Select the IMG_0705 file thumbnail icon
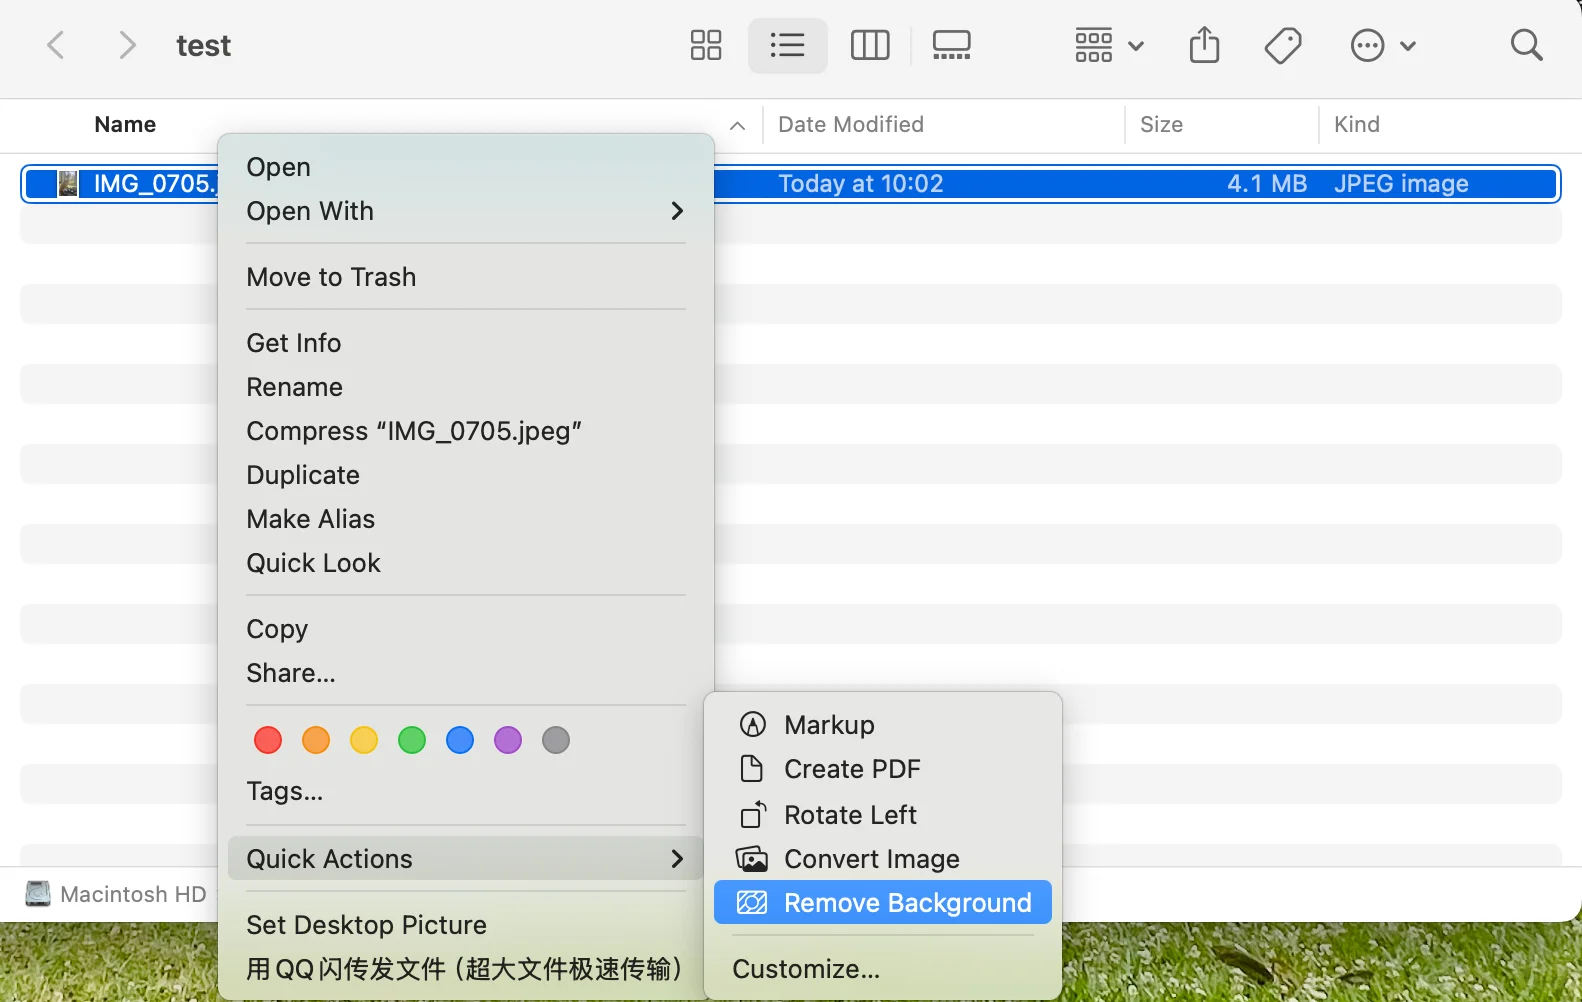Image resolution: width=1582 pixels, height=1002 pixels. 68,184
